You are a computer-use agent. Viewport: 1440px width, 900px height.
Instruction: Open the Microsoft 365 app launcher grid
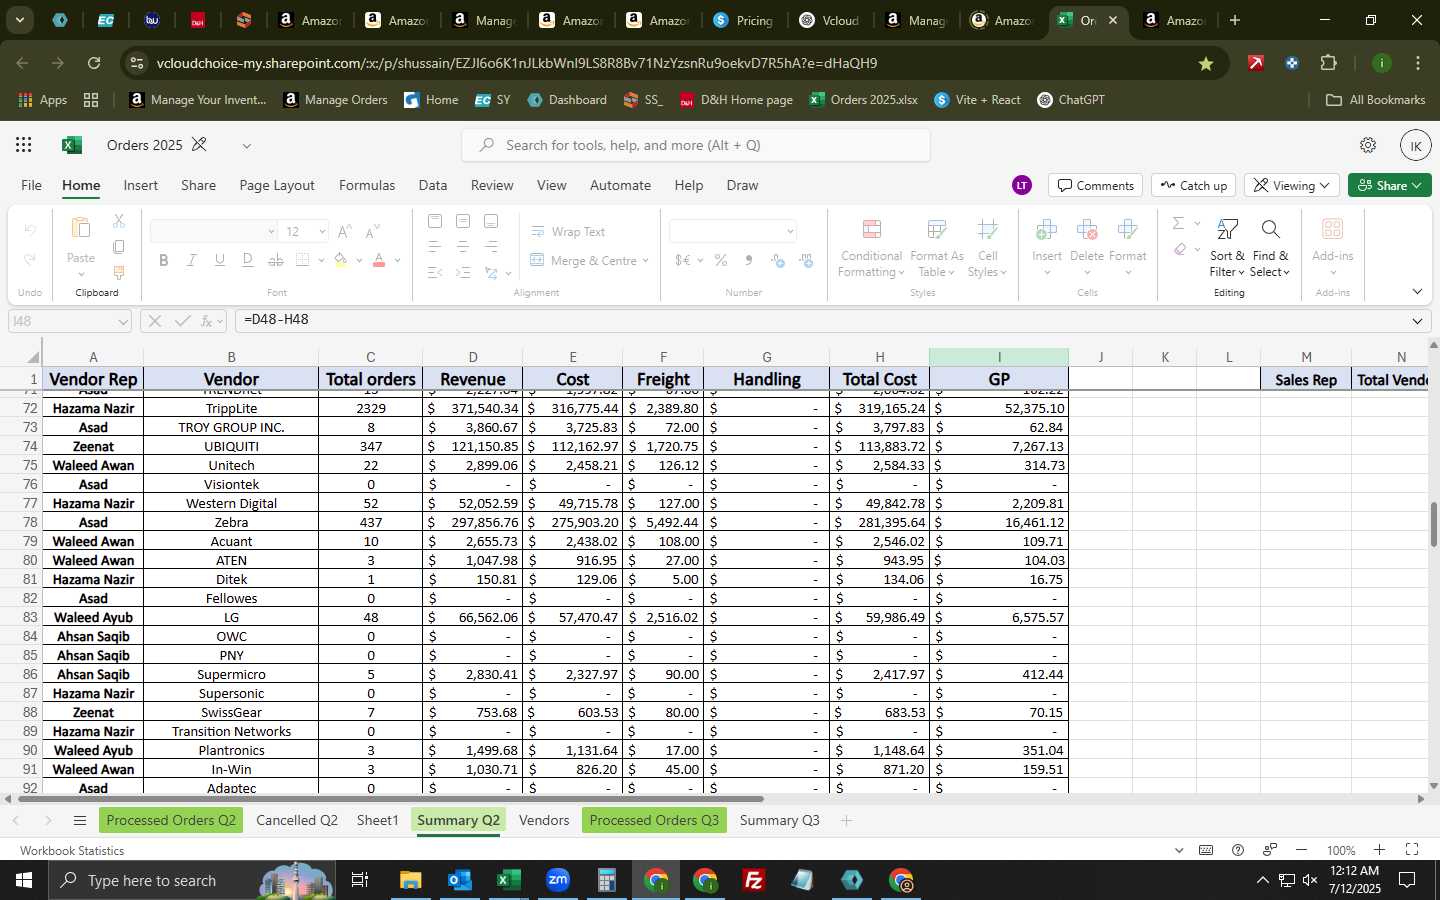point(23,145)
